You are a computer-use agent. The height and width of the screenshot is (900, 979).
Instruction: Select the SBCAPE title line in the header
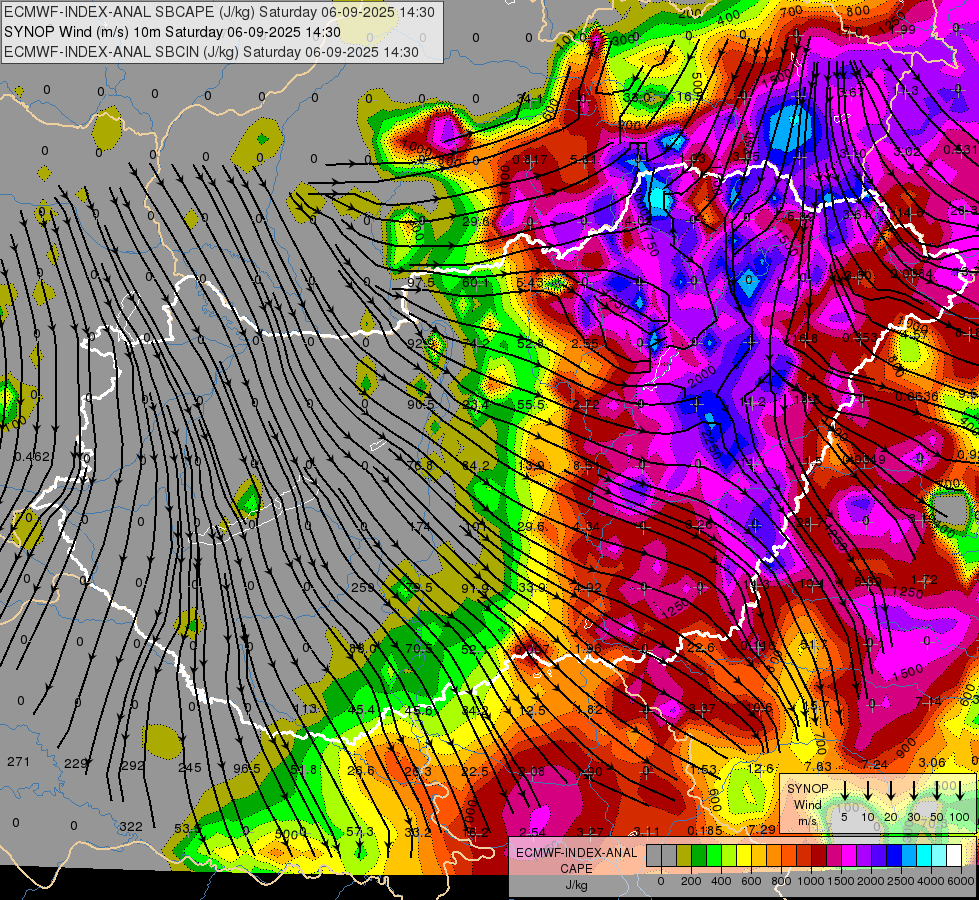coord(219,12)
